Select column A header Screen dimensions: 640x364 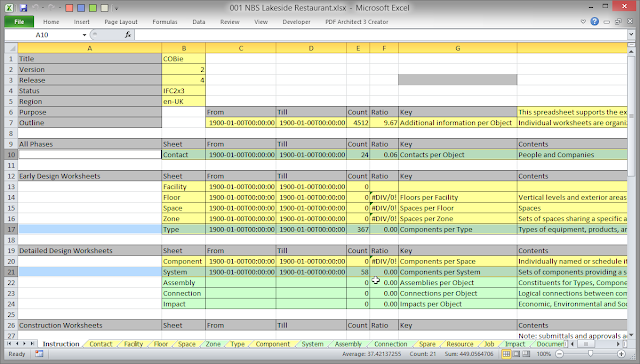coord(89,48)
